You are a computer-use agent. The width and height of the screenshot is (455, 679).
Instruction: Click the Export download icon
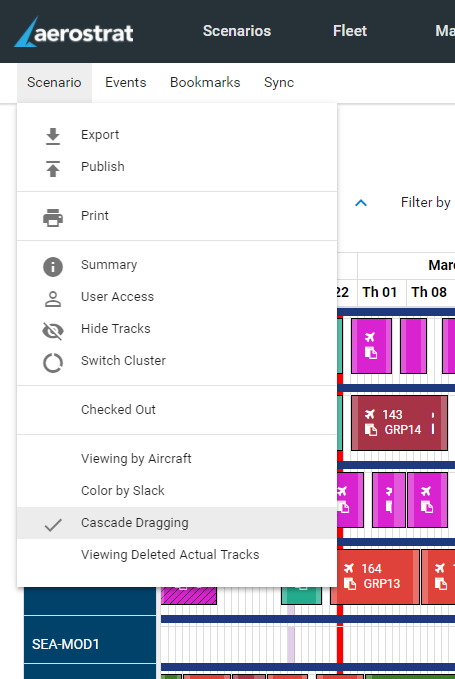pos(53,136)
